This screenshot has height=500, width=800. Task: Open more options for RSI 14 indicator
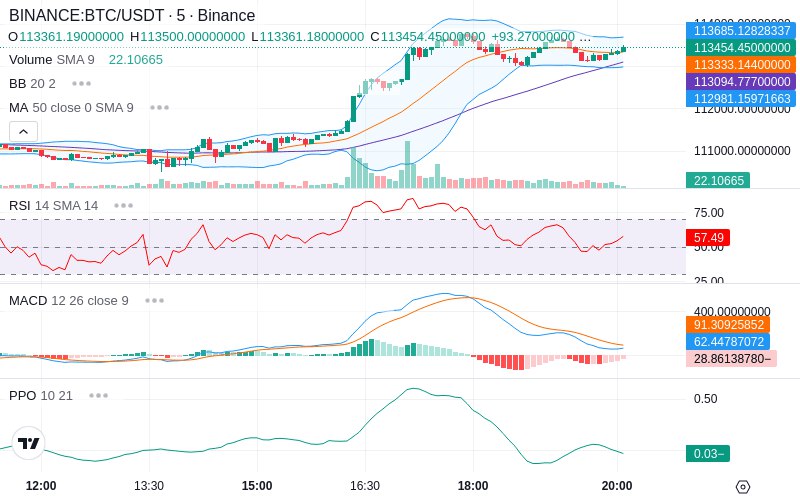coord(123,206)
